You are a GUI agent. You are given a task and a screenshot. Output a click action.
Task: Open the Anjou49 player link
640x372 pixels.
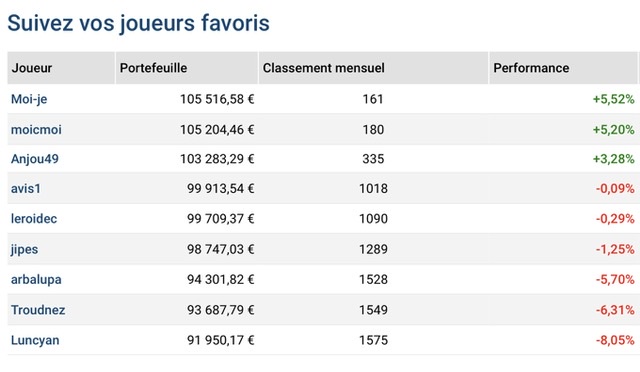(35, 159)
